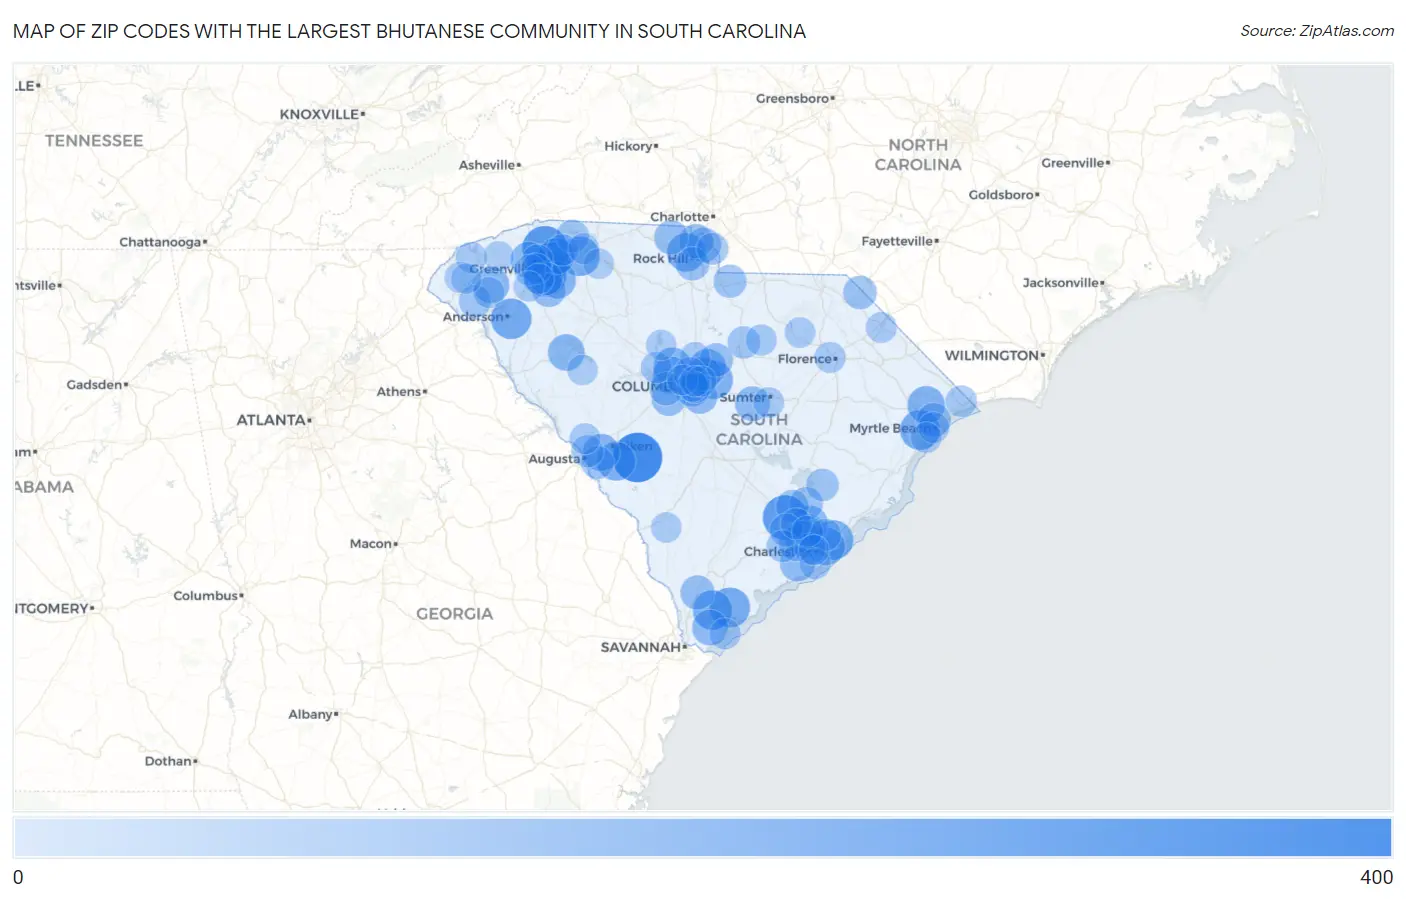The height and width of the screenshot is (899, 1406).
Task: Click the Greenville label in North Carolina
Action: [x=1076, y=163]
